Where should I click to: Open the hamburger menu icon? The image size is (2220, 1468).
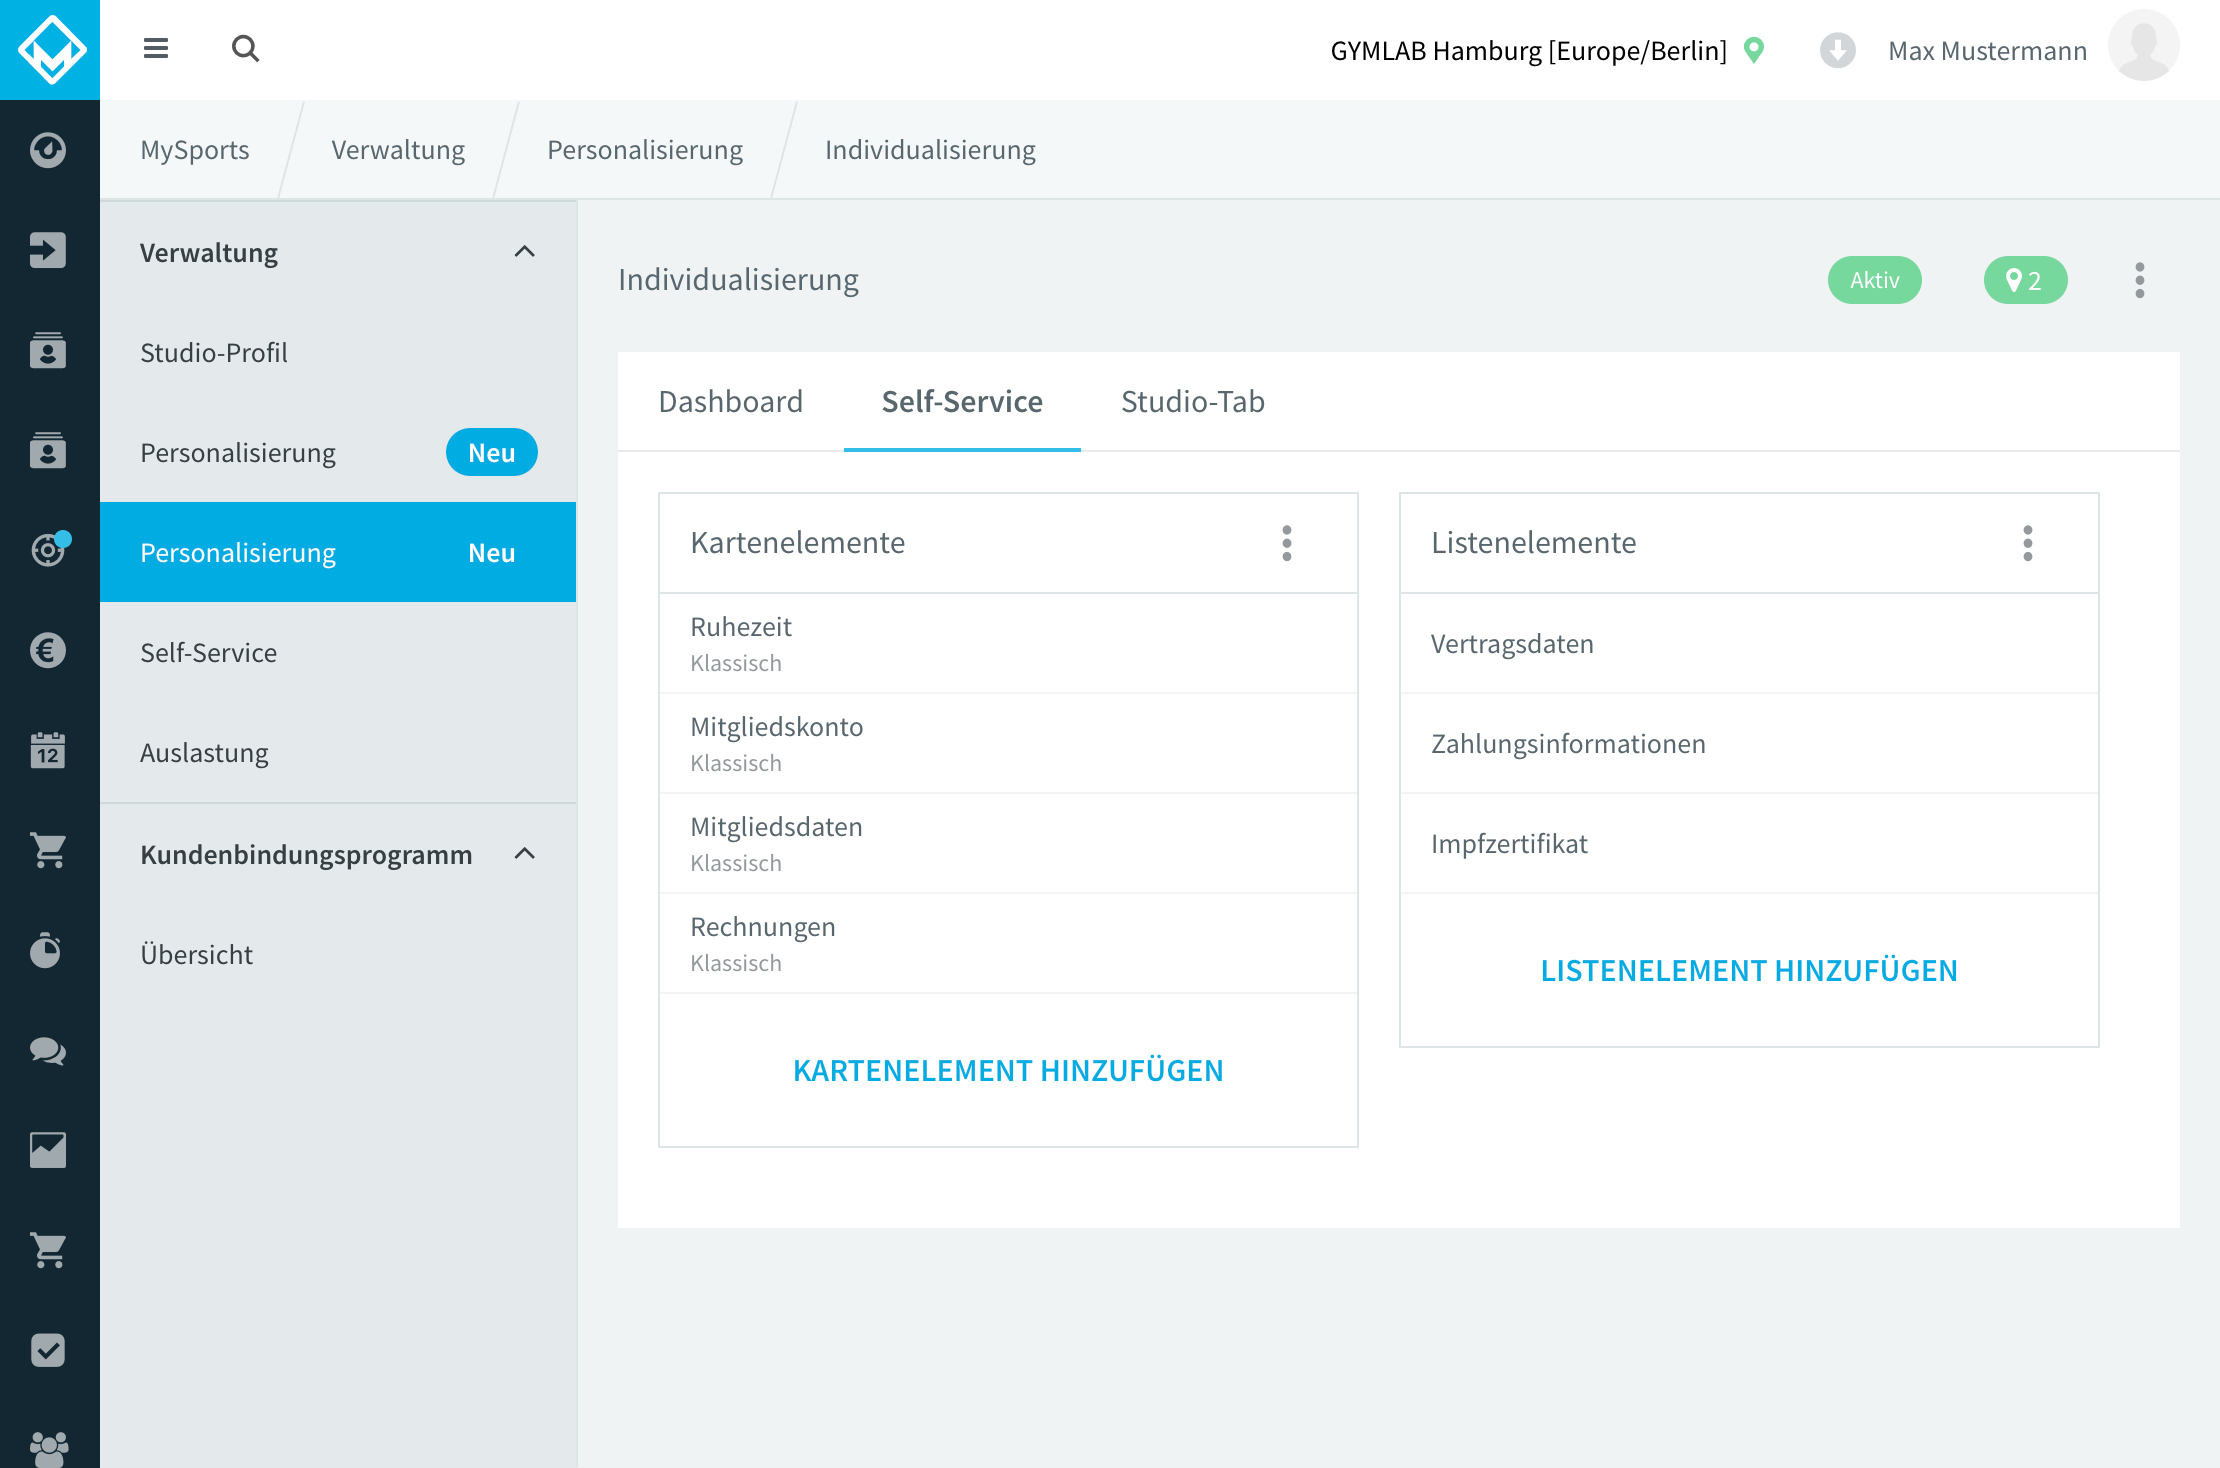click(156, 48)
